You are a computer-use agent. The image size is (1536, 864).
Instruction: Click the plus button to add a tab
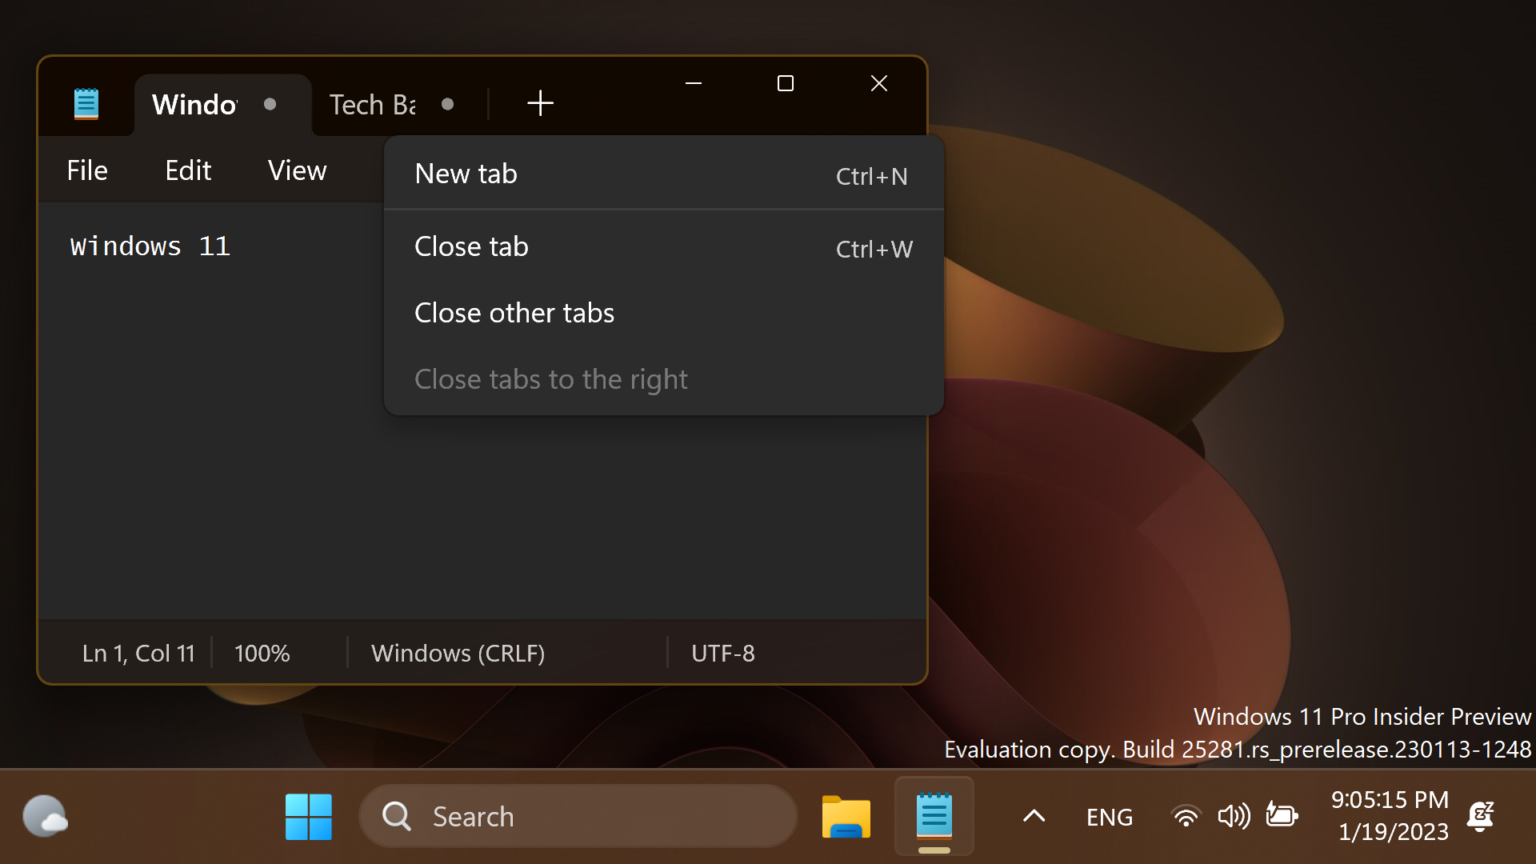pyautogui.click(x=540, y=103)
